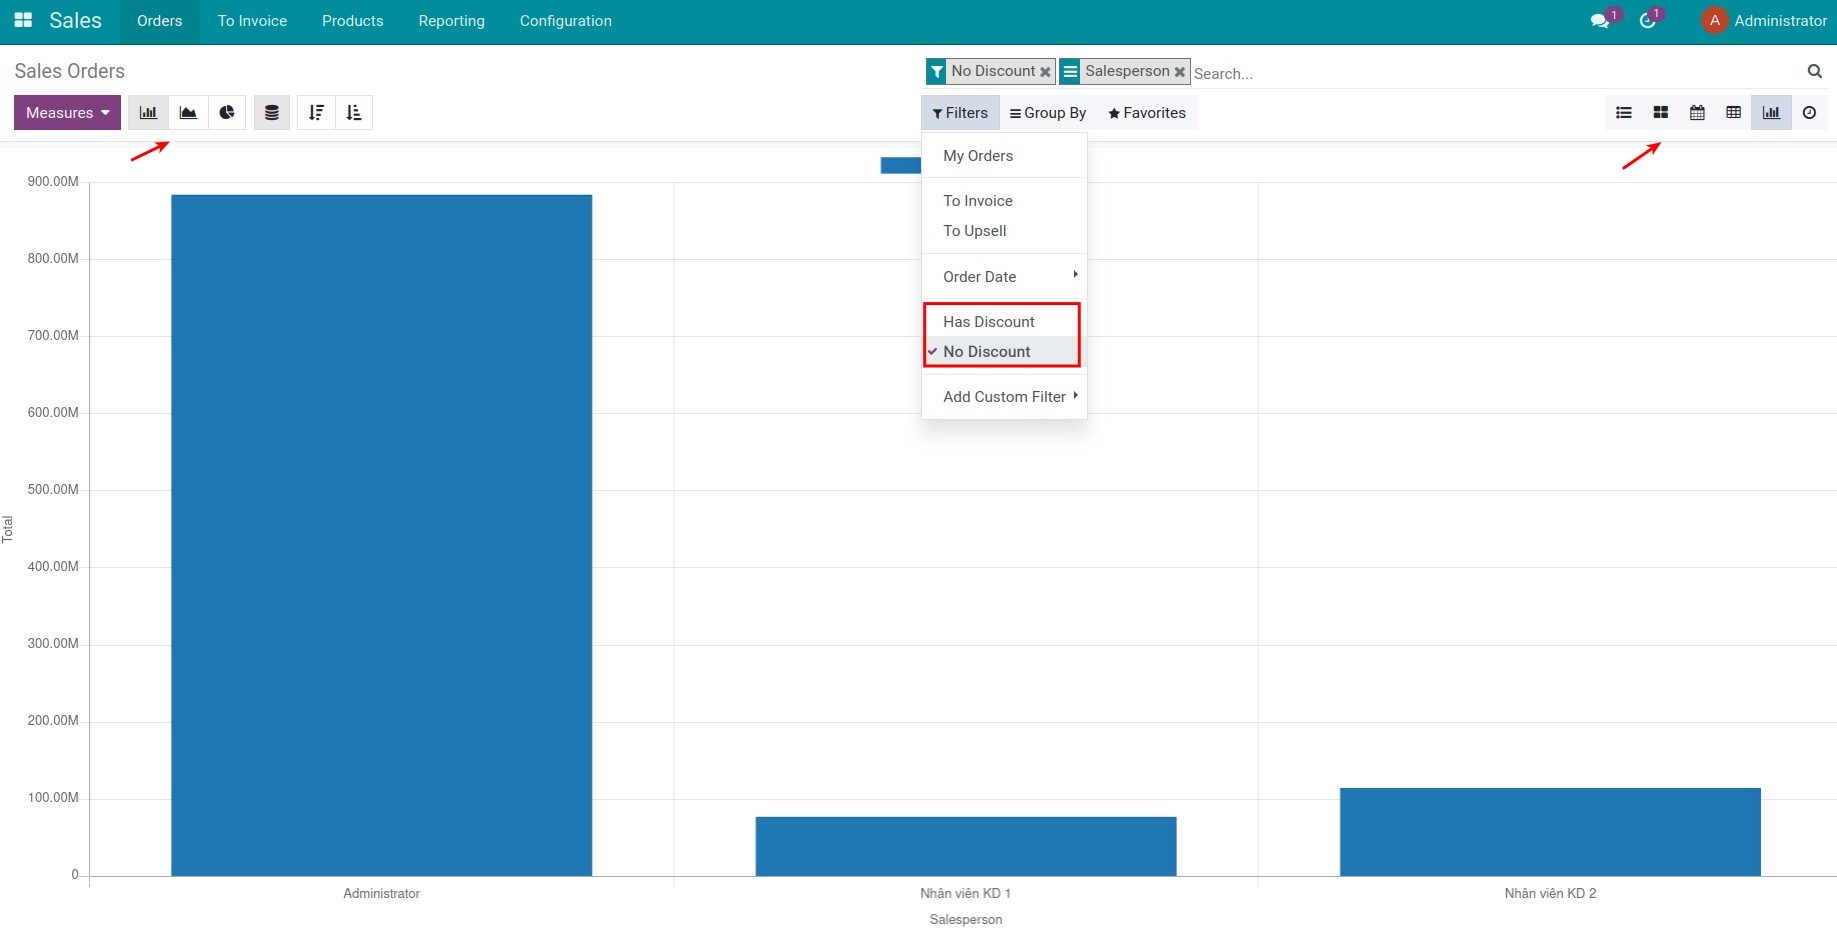Open the pivot table view
1837x932 pixels.
click(1733, 113)
